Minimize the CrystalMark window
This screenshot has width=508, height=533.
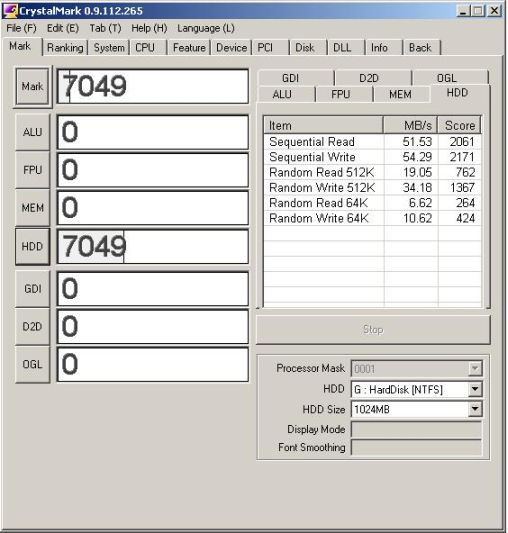[463, 11]
